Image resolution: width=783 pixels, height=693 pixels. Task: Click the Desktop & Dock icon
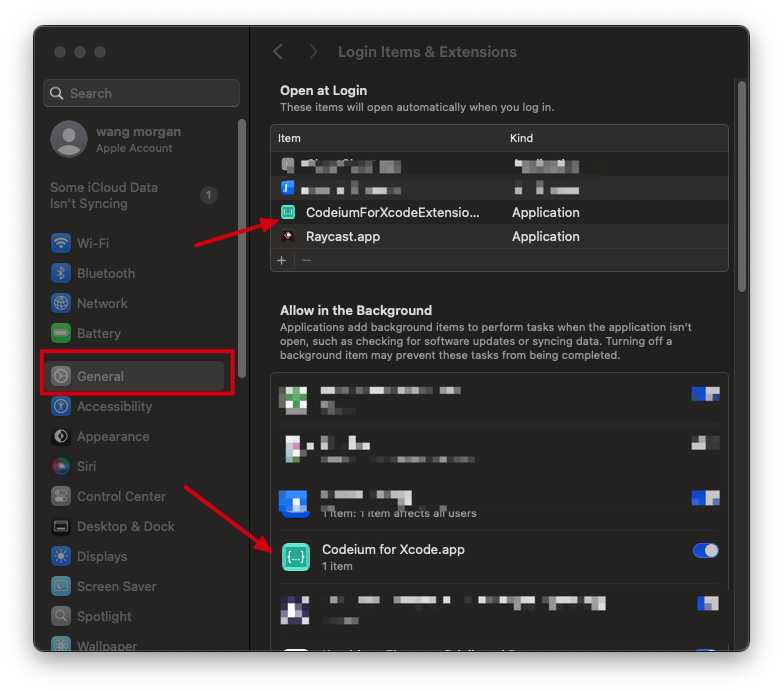[x=61, y=526]
